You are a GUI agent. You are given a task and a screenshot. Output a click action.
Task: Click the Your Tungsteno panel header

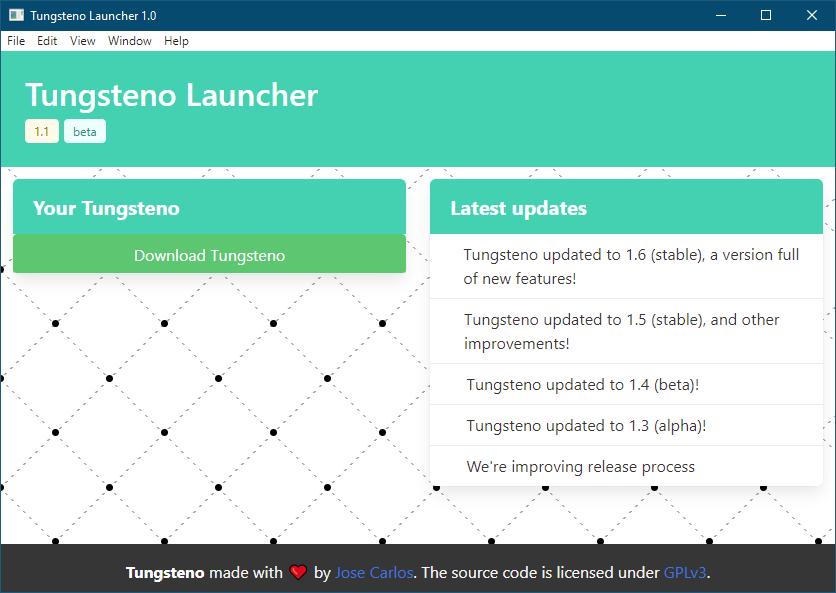click(210, 207)
